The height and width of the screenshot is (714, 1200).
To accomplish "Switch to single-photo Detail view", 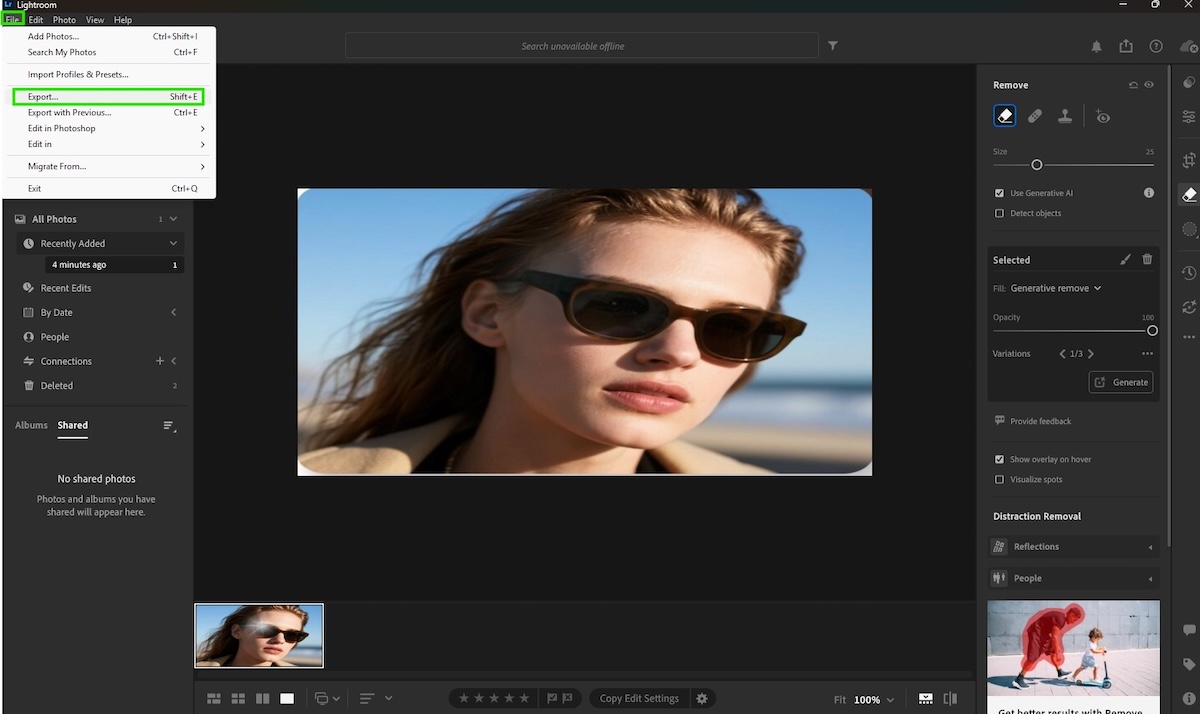I will point(287,698).
